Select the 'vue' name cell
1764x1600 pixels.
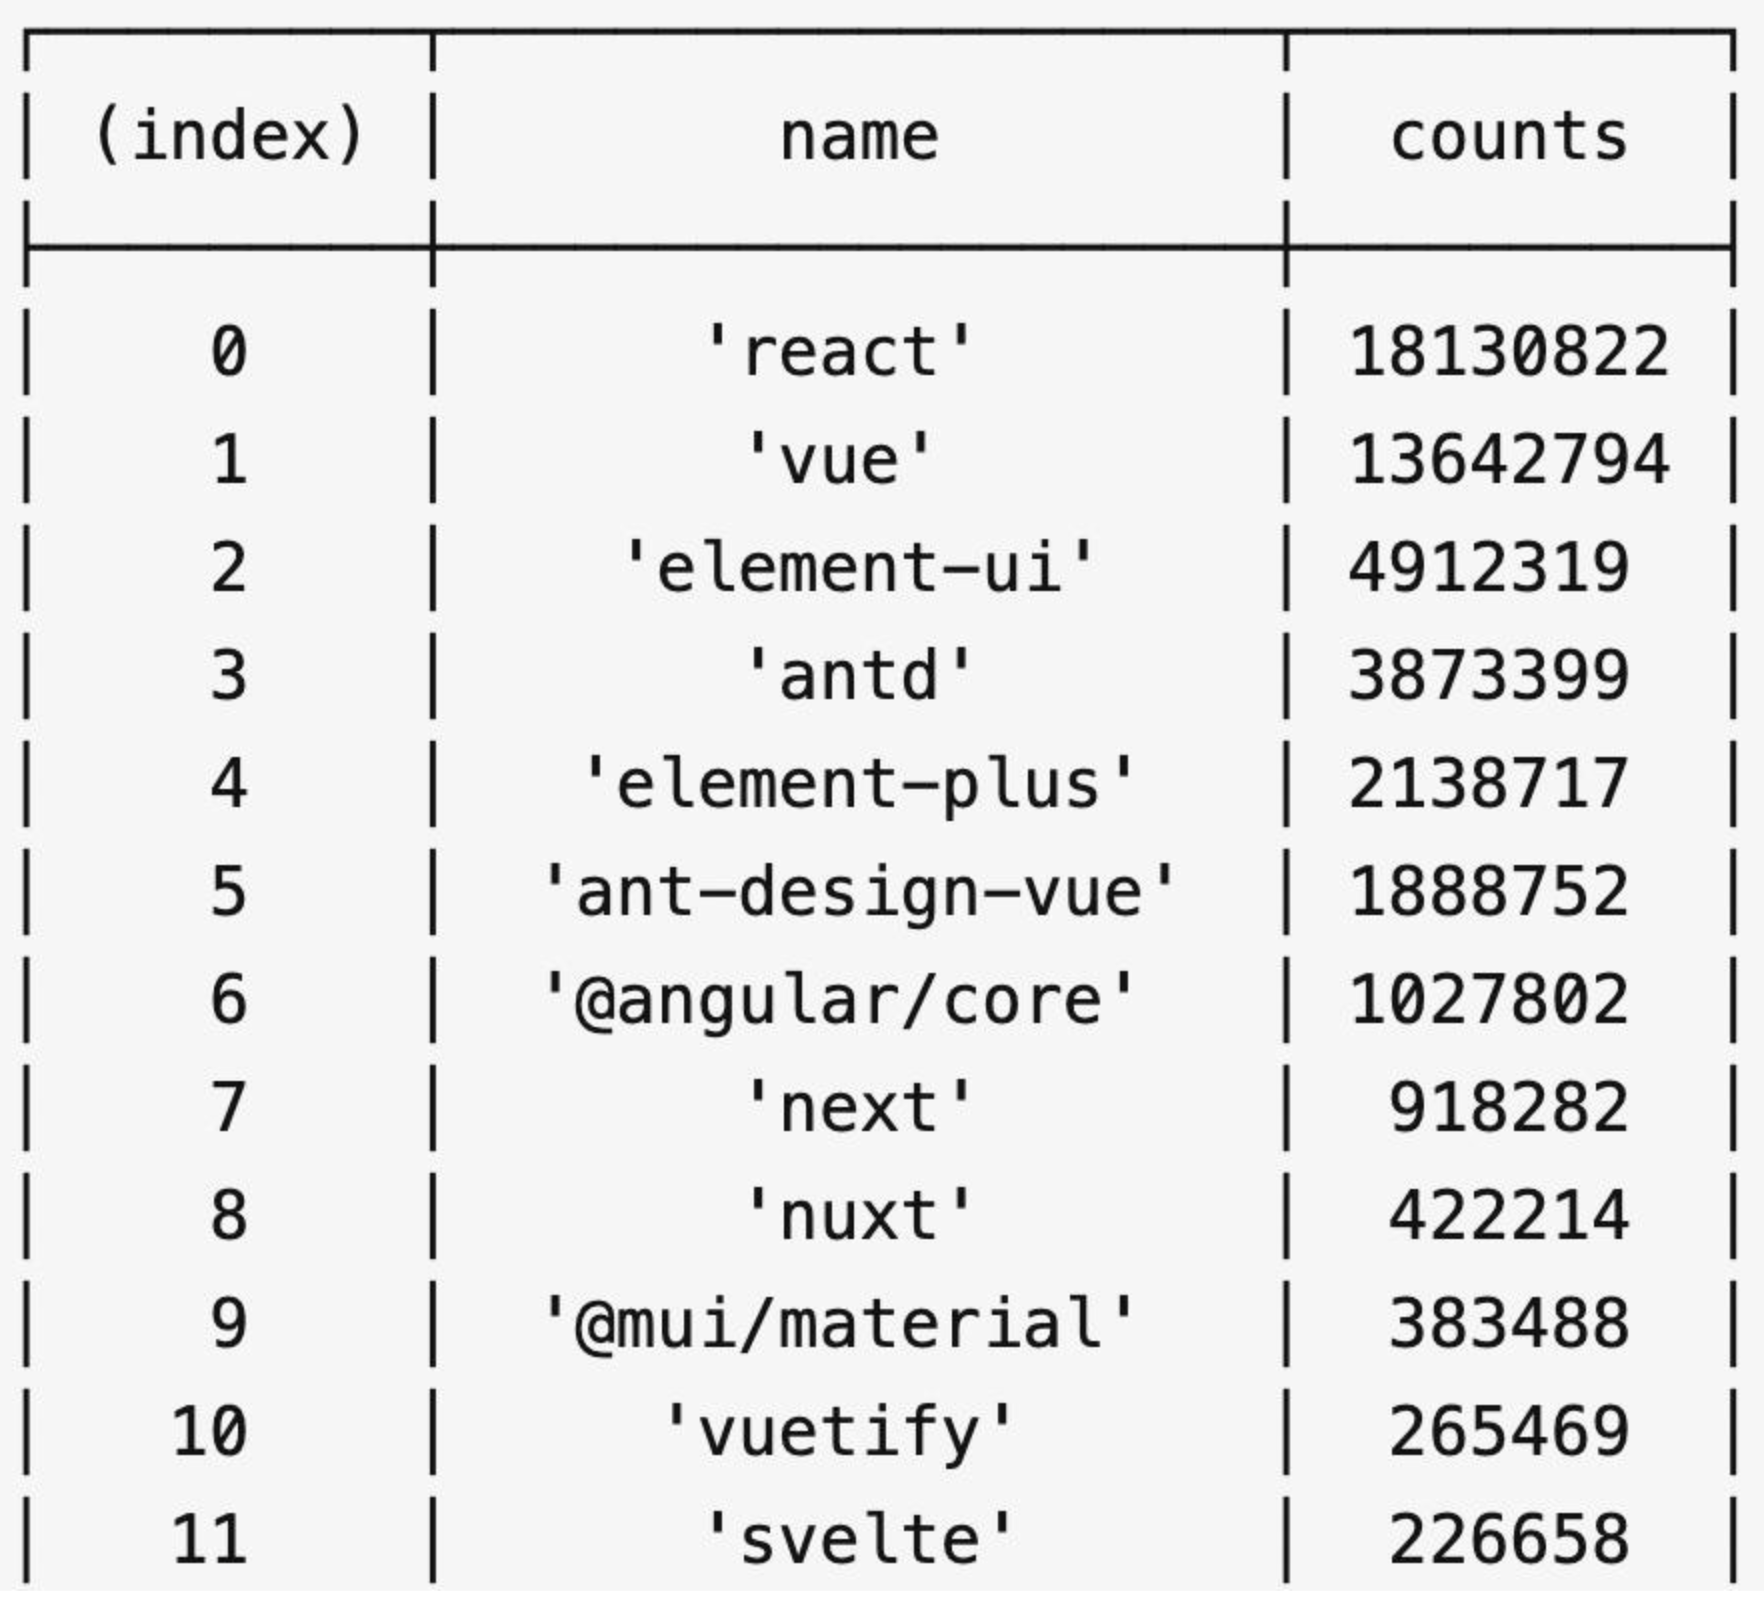tap(839, 460)
